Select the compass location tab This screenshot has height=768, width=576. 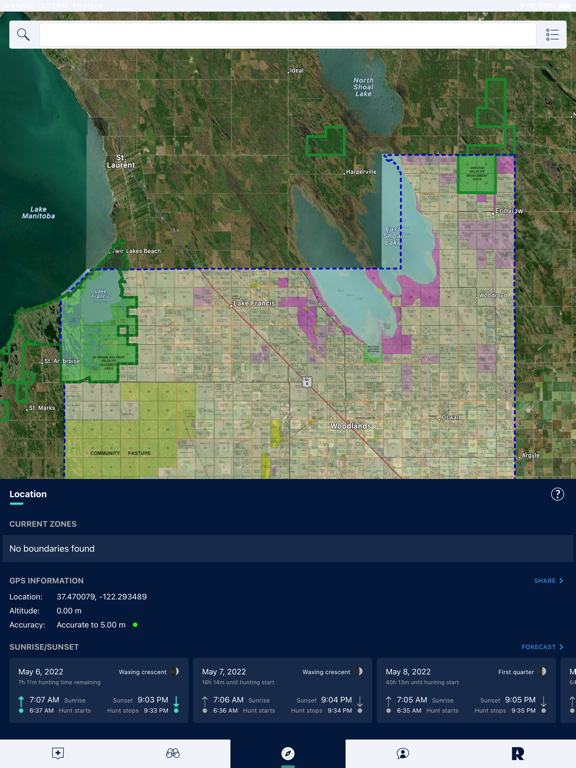click(288, 753)
